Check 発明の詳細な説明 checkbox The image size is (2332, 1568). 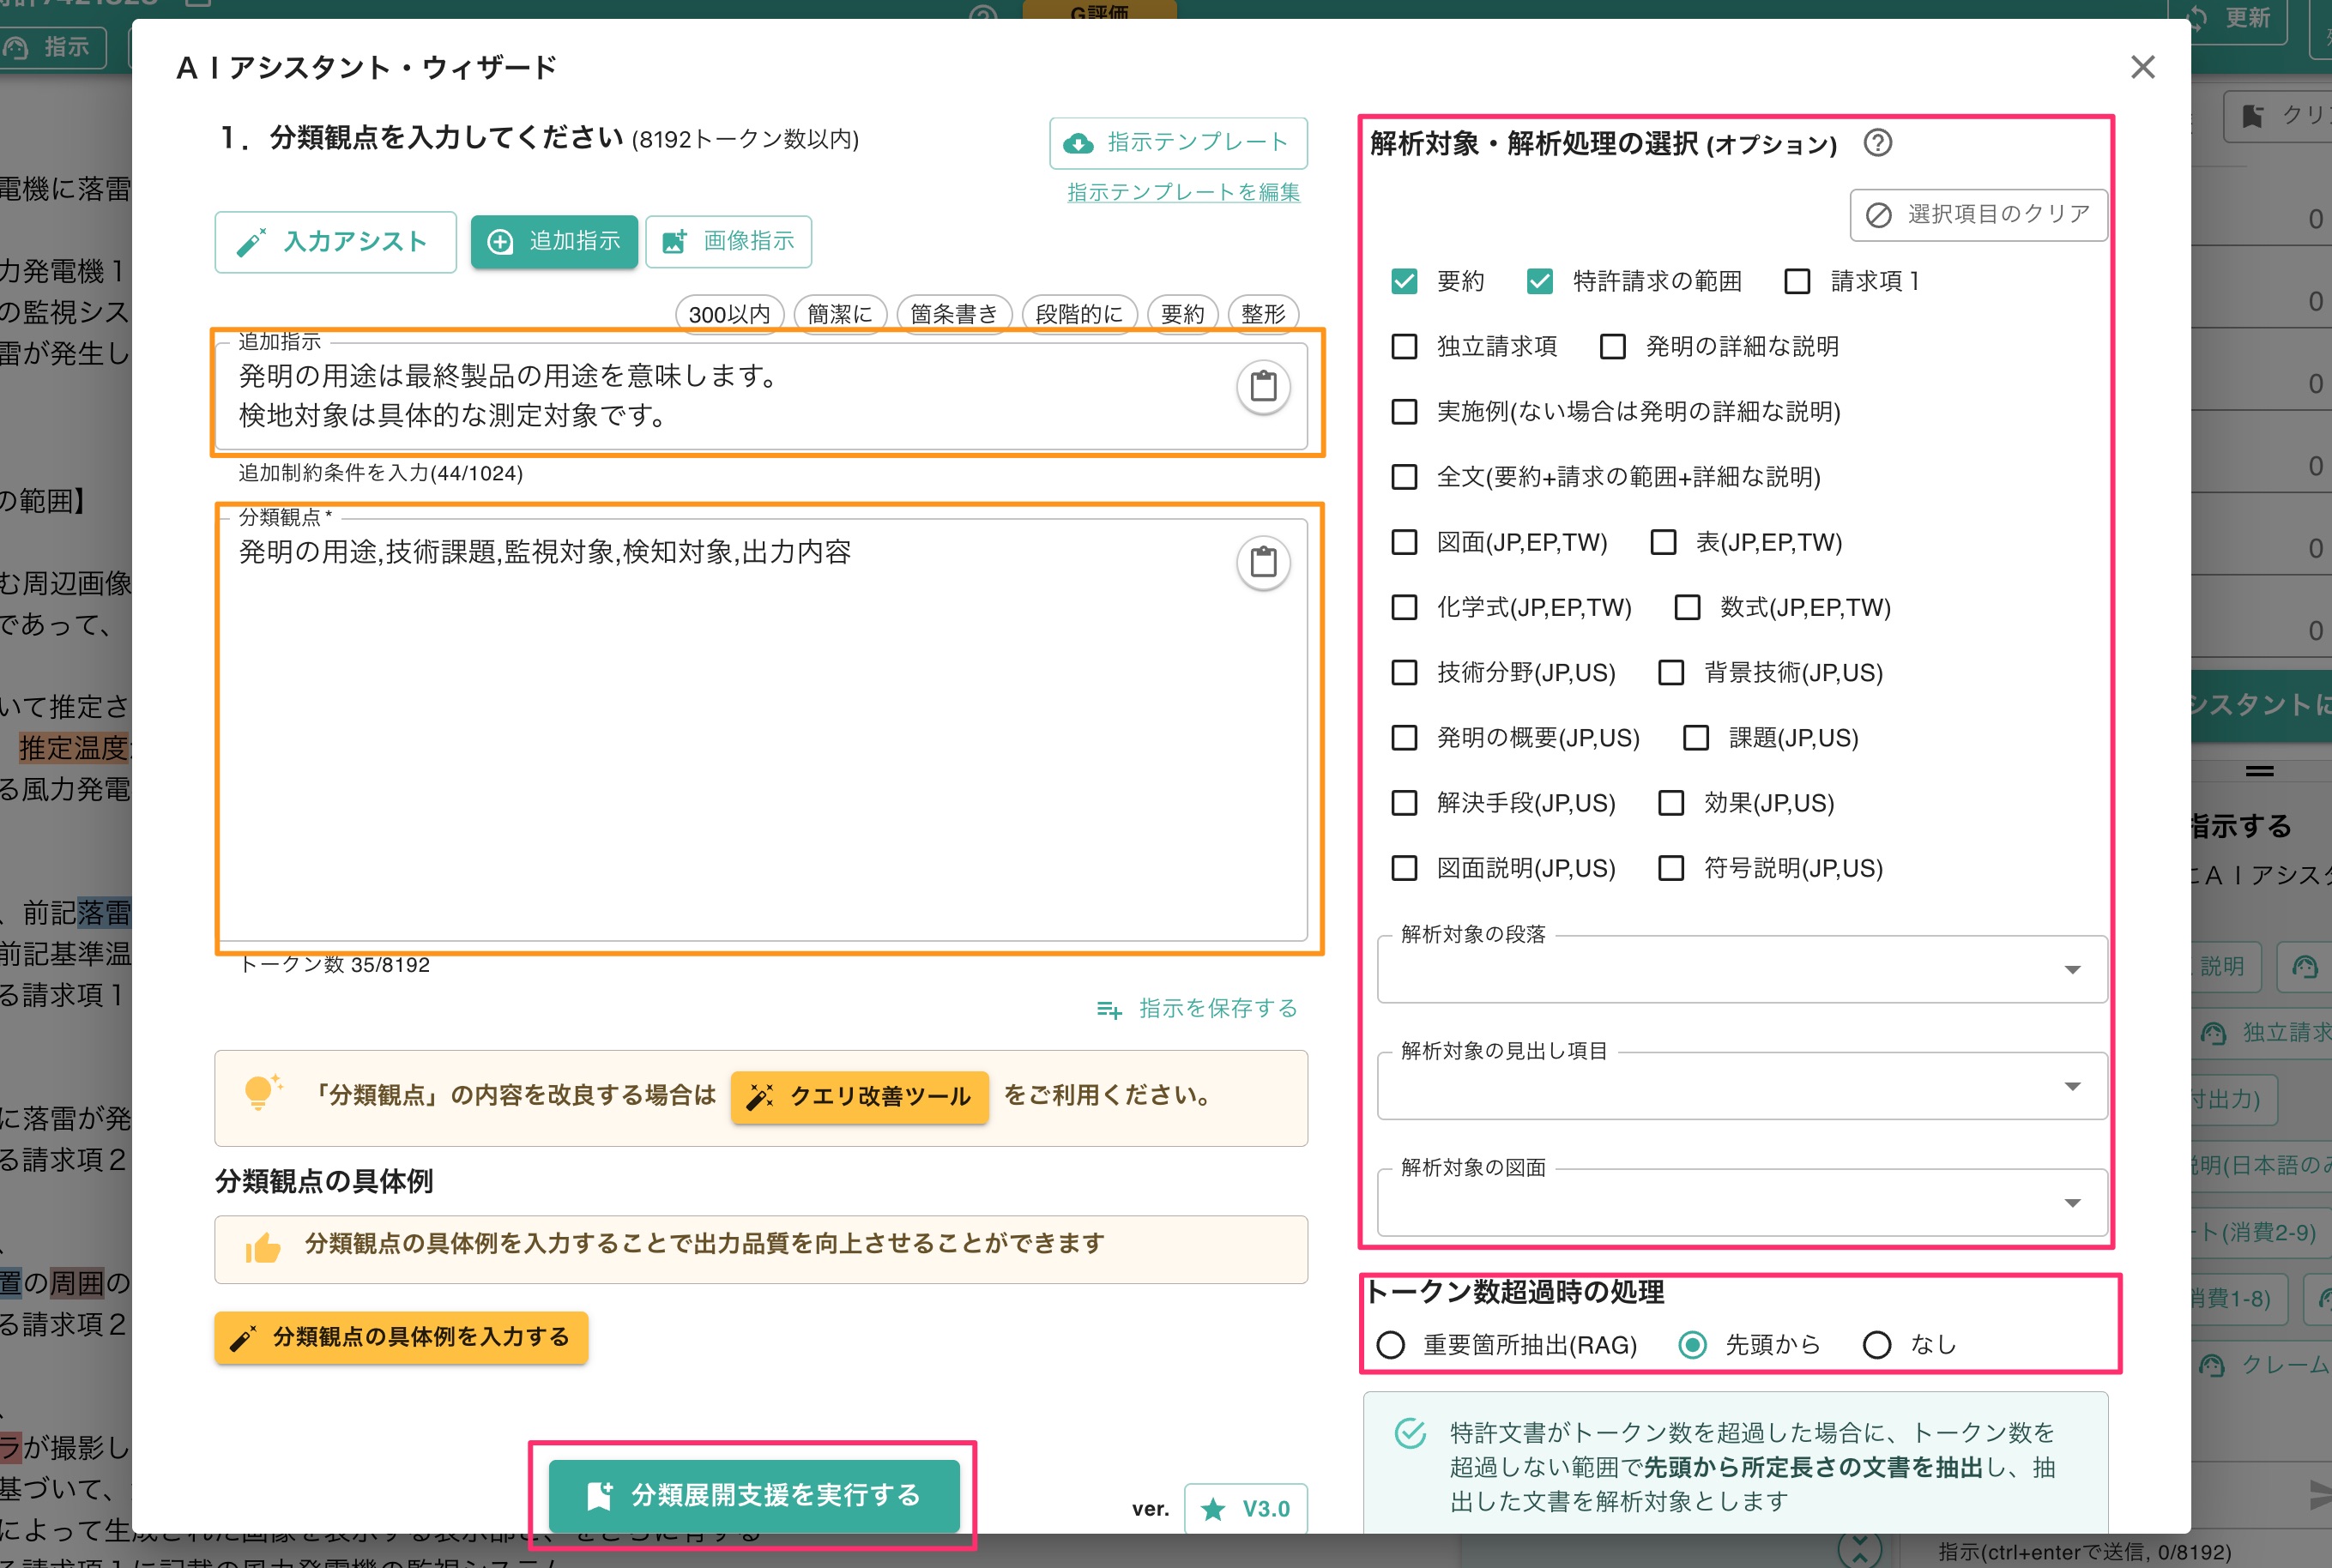[x=1612, y=346]
